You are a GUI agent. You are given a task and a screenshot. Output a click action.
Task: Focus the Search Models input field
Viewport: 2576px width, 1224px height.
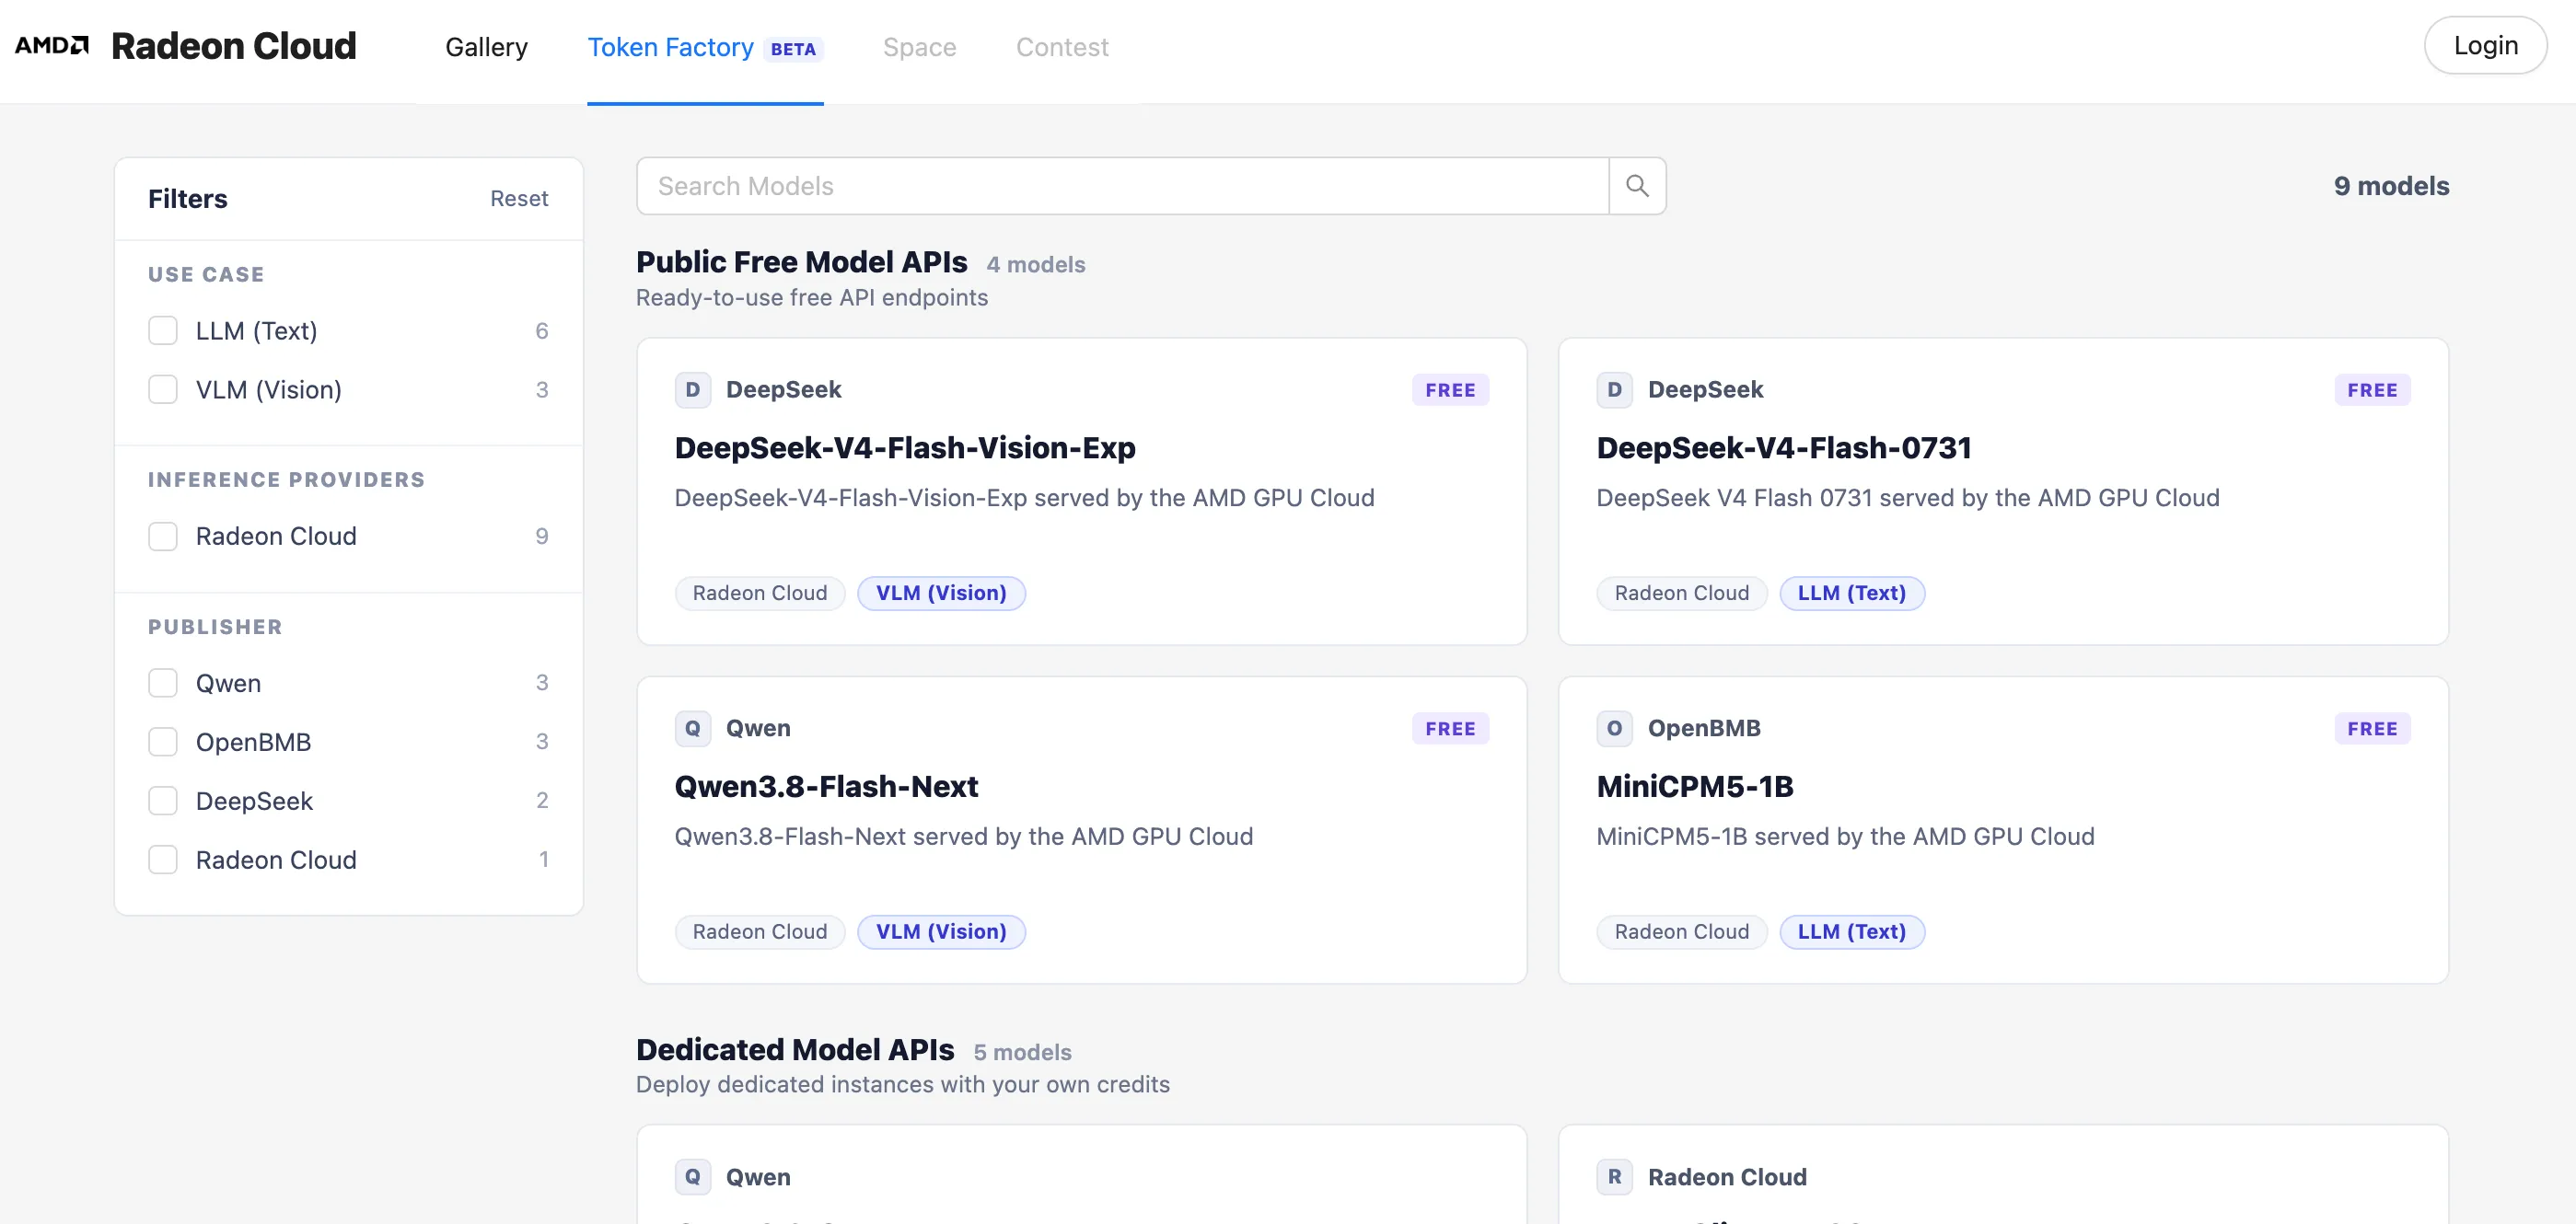[1122, 186]
